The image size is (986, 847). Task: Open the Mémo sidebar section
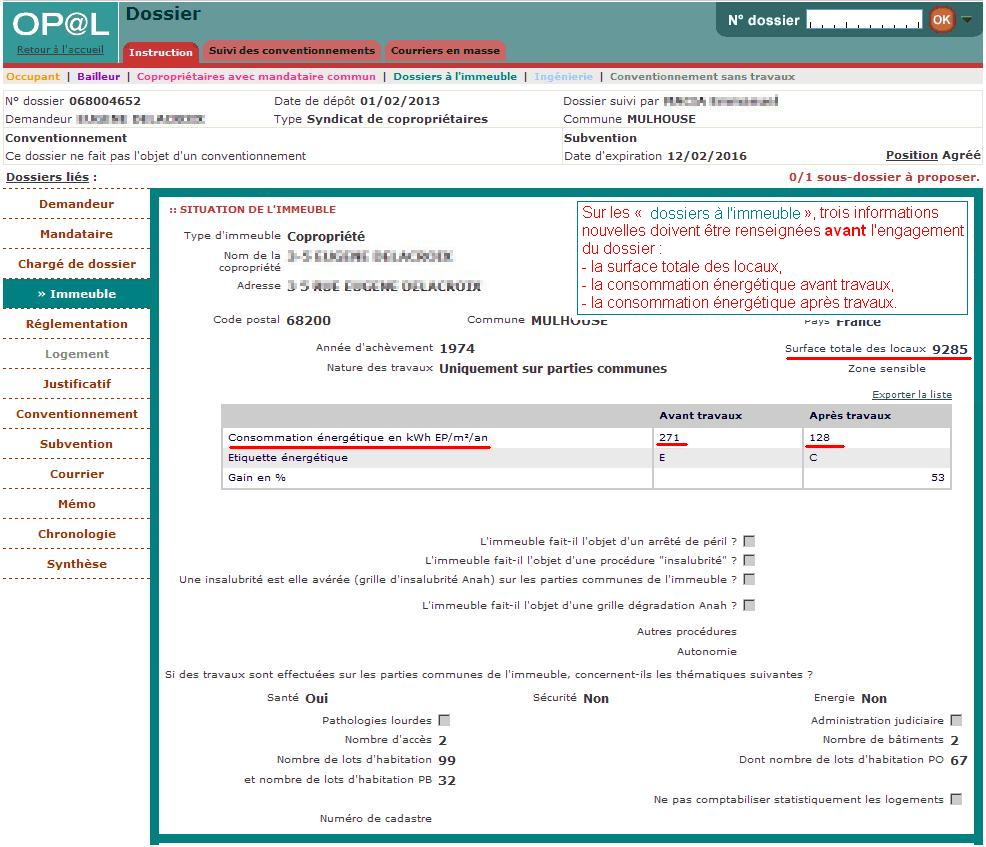[77, 504]
